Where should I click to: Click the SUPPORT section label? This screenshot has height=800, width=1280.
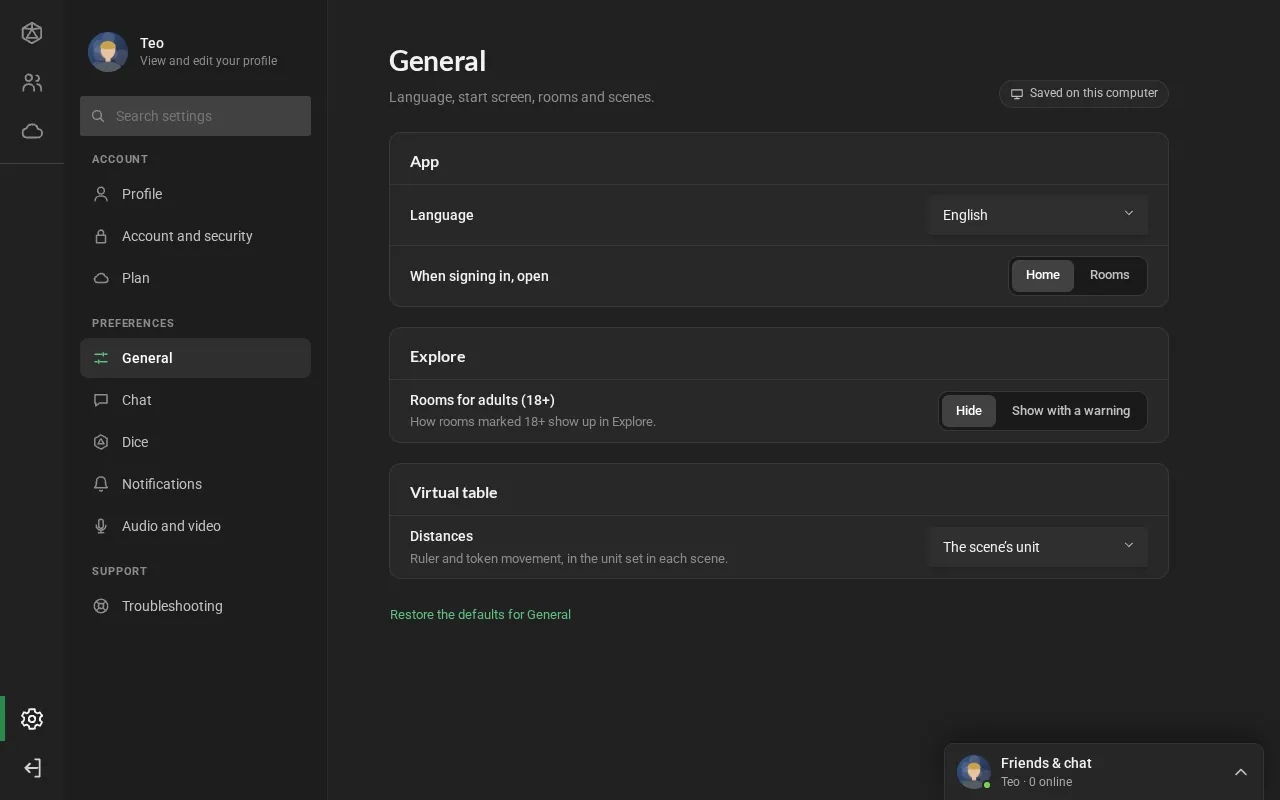119,571
